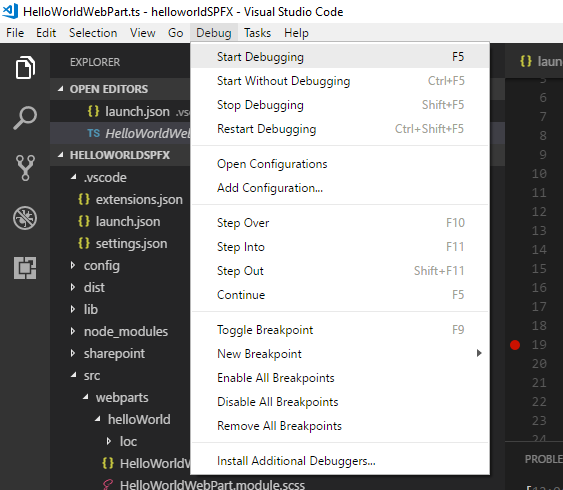This screenshot has height=490, width=563.
Task: Click the JSON icon next to settings.json
Action: [x=84, y=243]
